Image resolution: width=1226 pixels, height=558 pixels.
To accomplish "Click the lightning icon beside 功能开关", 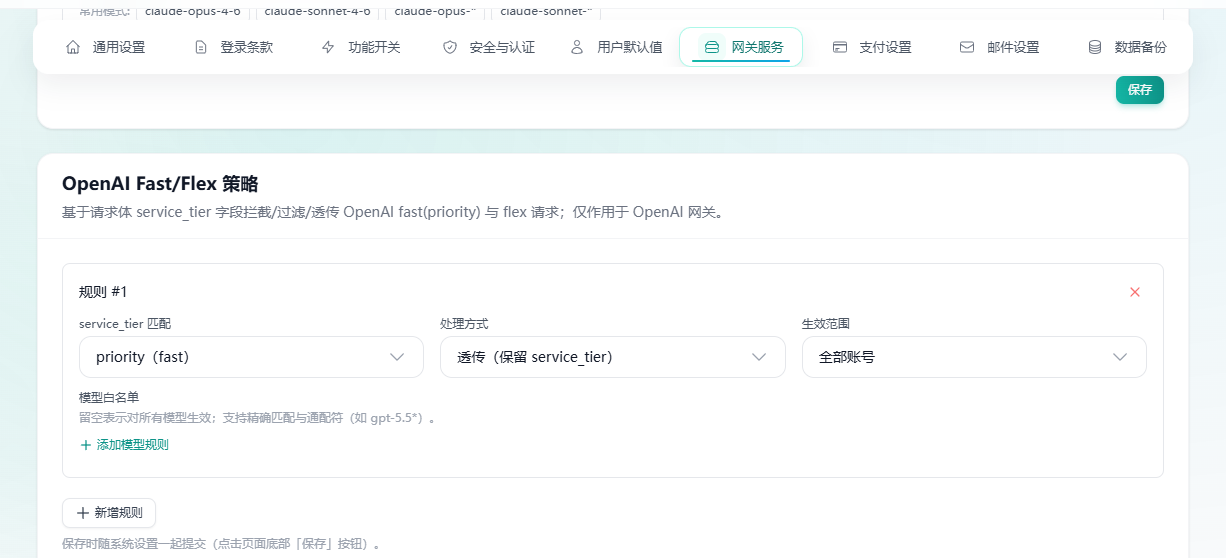I will (328, 47).
